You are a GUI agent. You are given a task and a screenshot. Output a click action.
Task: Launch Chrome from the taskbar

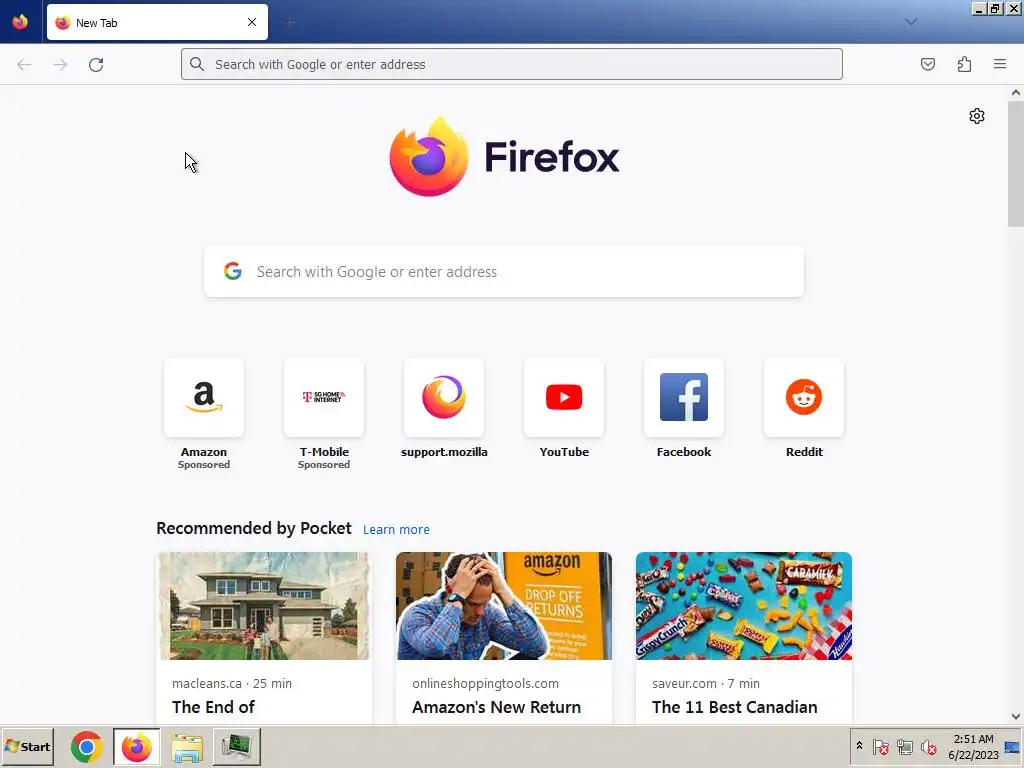pyautogui.click(x=86, y=746)
